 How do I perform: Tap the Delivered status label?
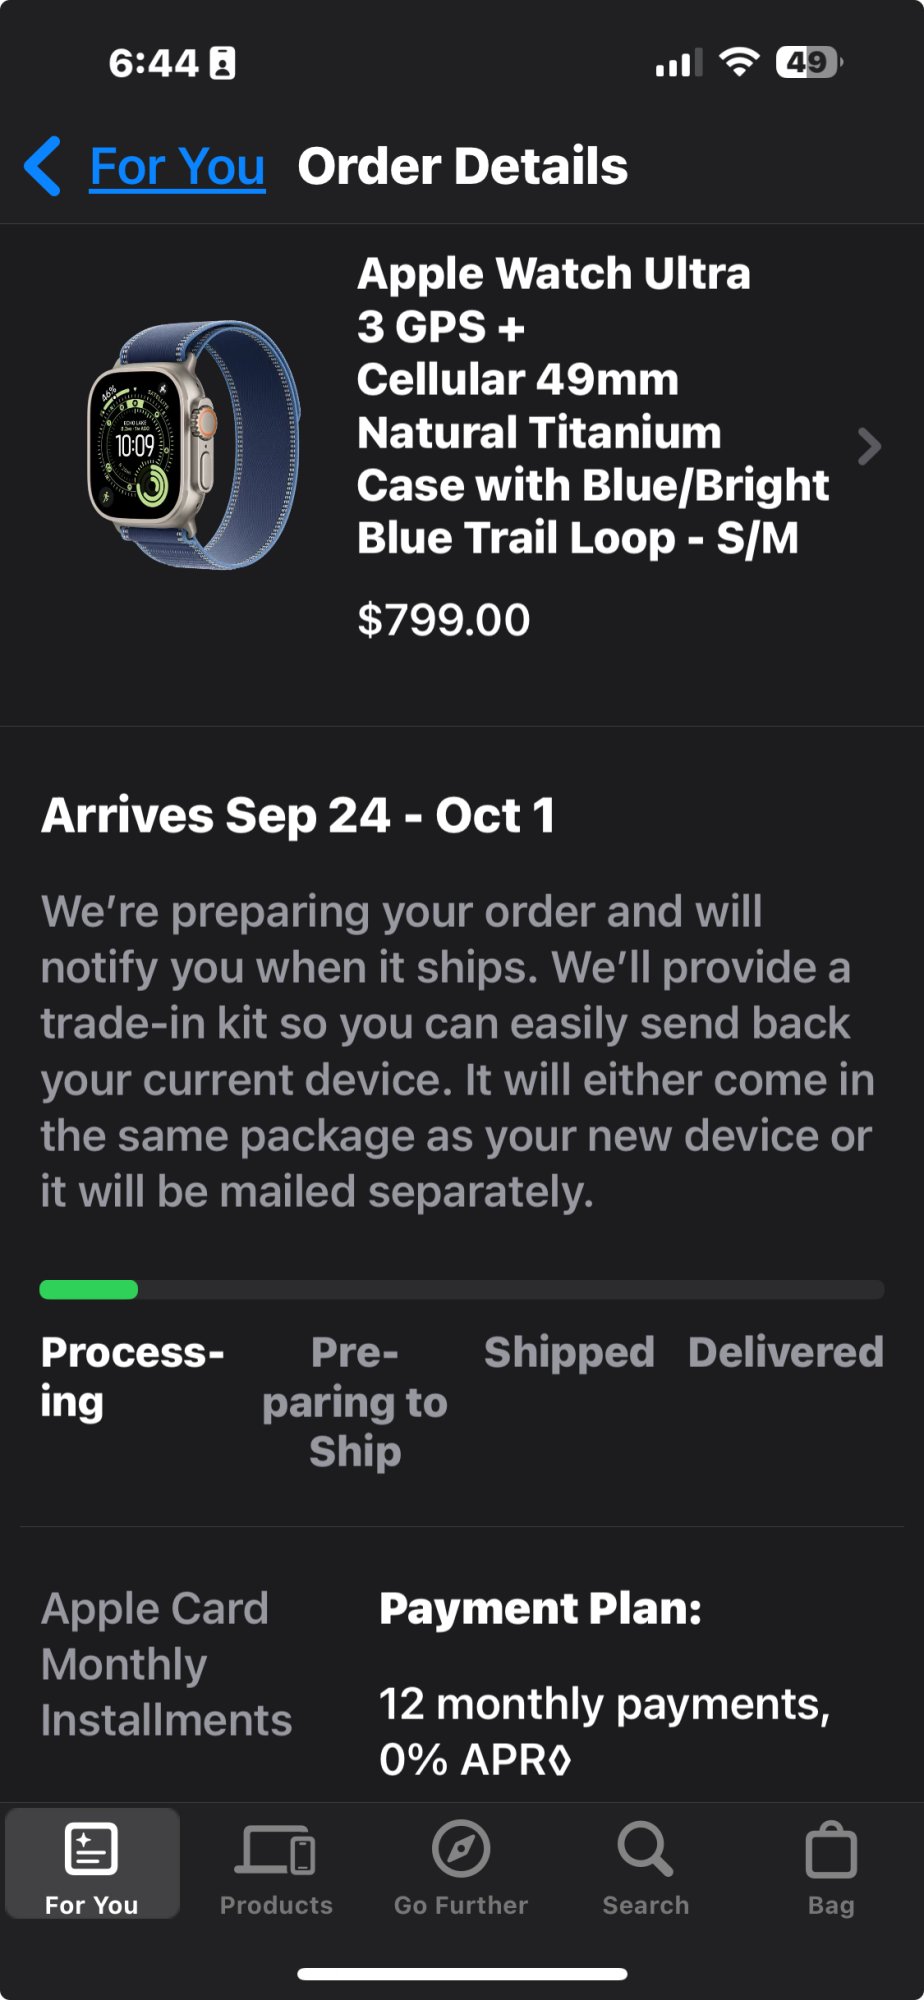pos(786,1352)
